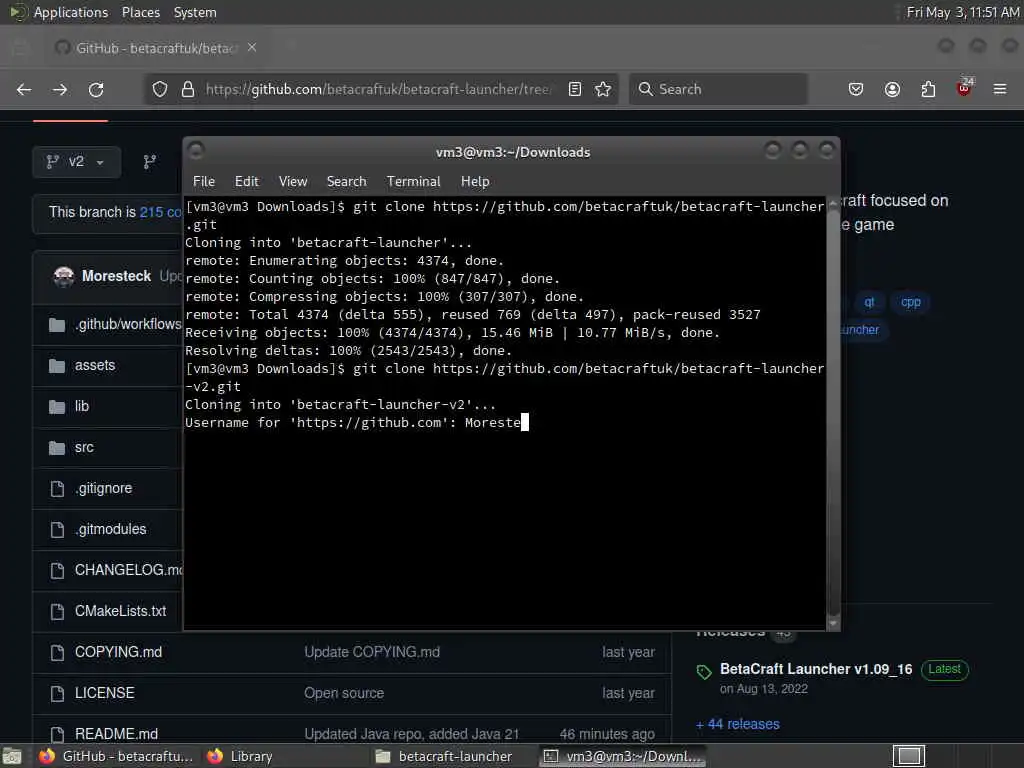The height and width of the screenshot is (768, 1024).
Task: Open the README.md file
Action: tap(116, 734)
